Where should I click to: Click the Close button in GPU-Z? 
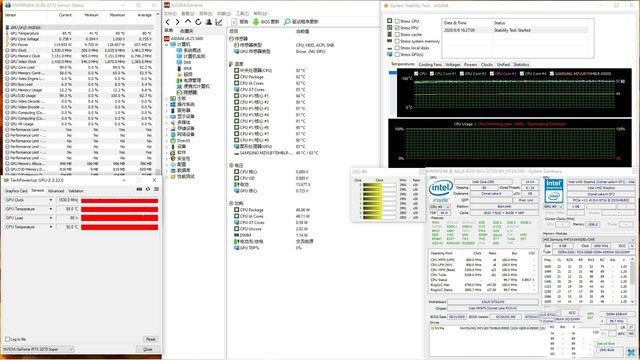click(x=148, y=349)
